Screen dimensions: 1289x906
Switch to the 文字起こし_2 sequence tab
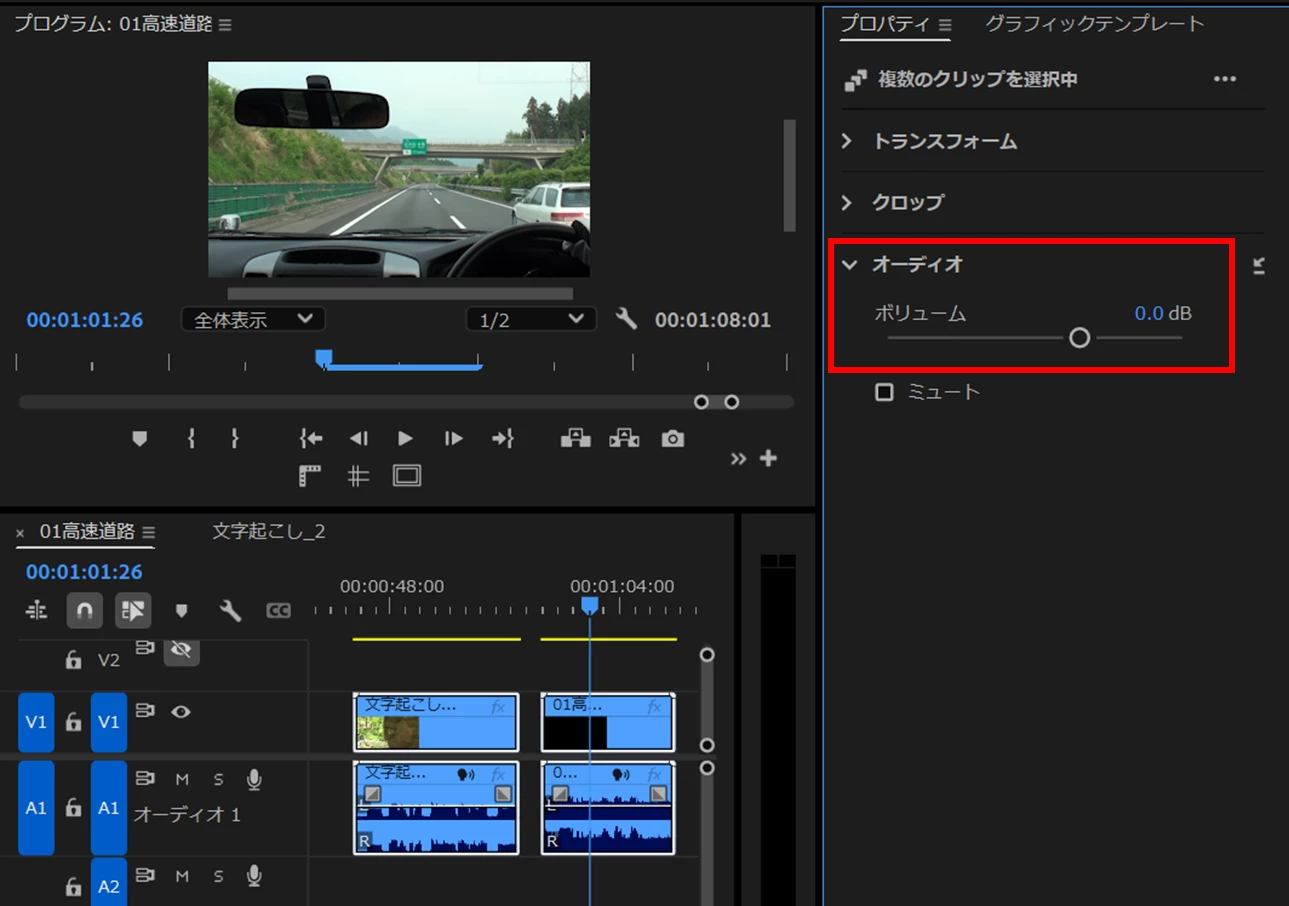pyautogui.click(x=269, y=532)
